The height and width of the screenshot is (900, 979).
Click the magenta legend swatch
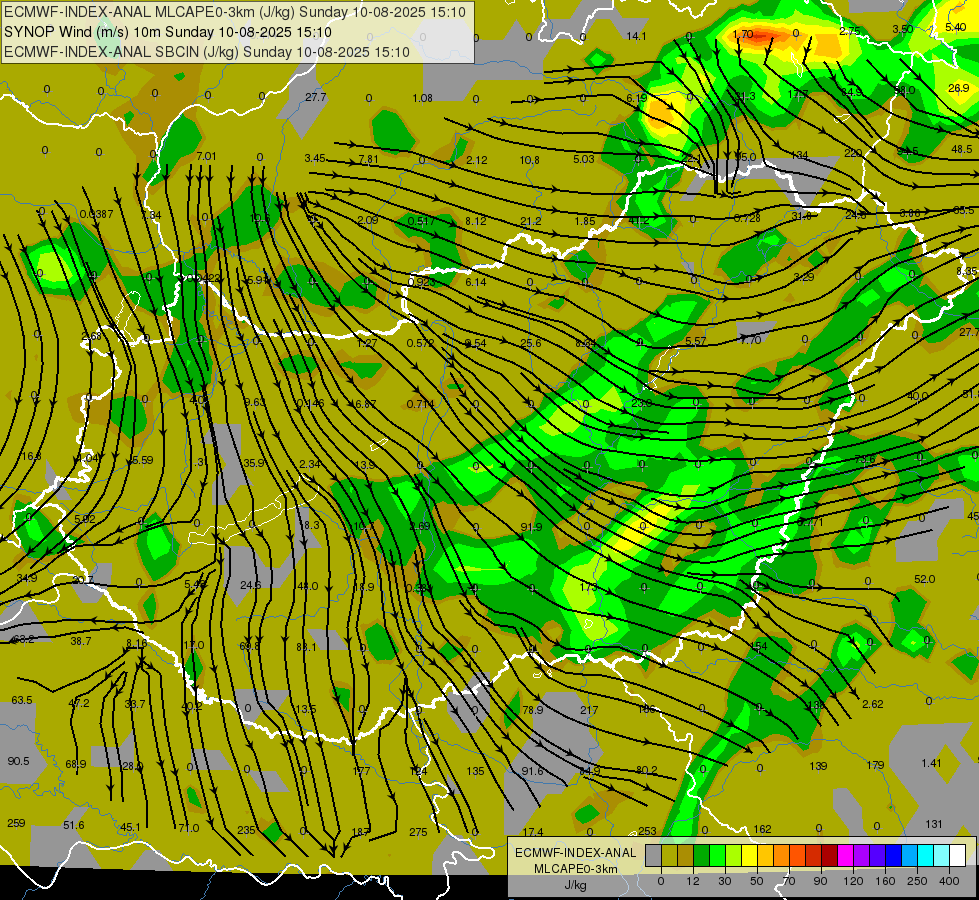pyautogui.click(x=845, y=855)
